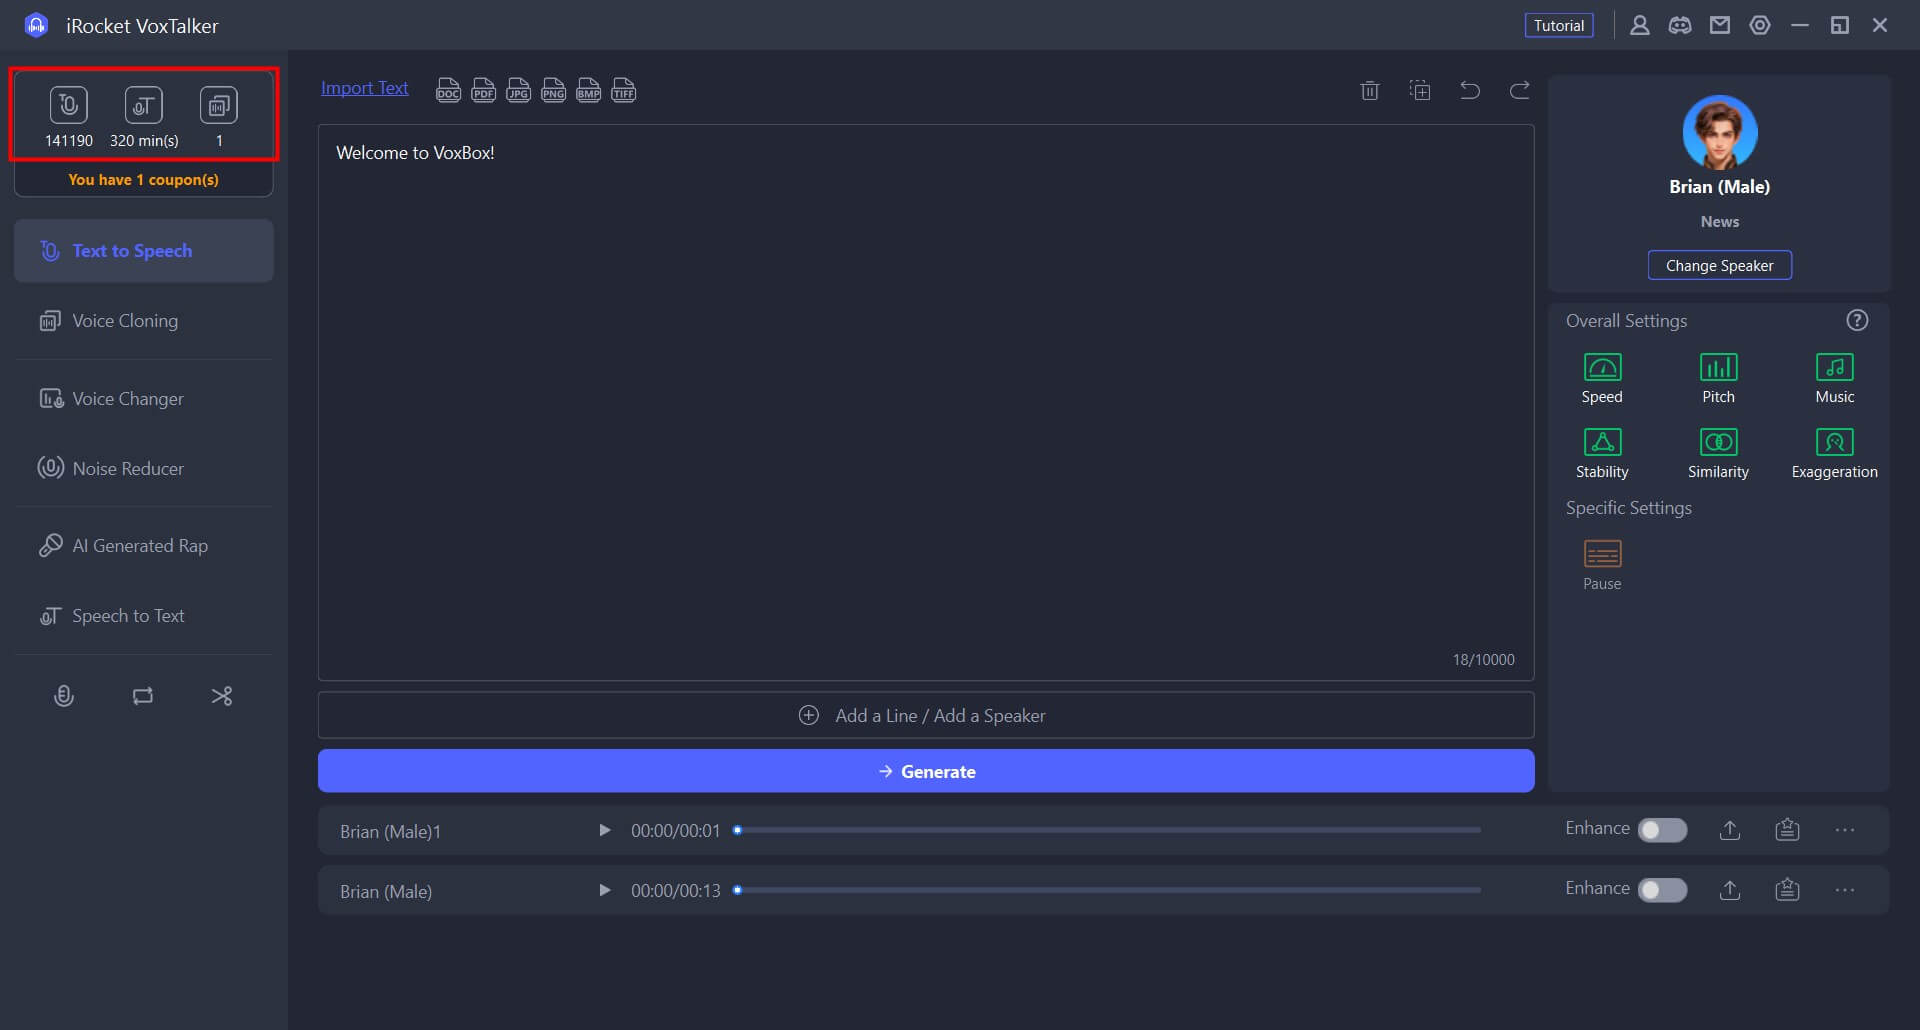Image resolution: width=1920 pixels, height=1030 pixels.
Task: Click Brian (Male) speaker avatar
Action: 1719,133
